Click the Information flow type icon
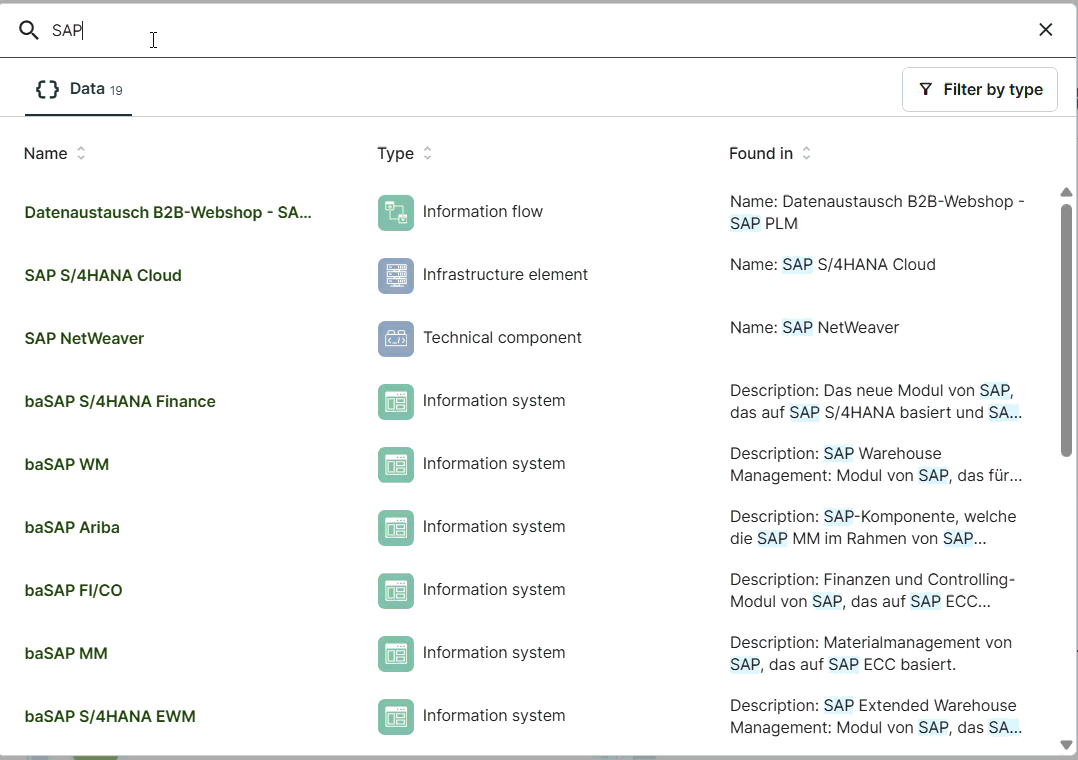The height and width of the screenshot is (760, 1078). [395, 213]
